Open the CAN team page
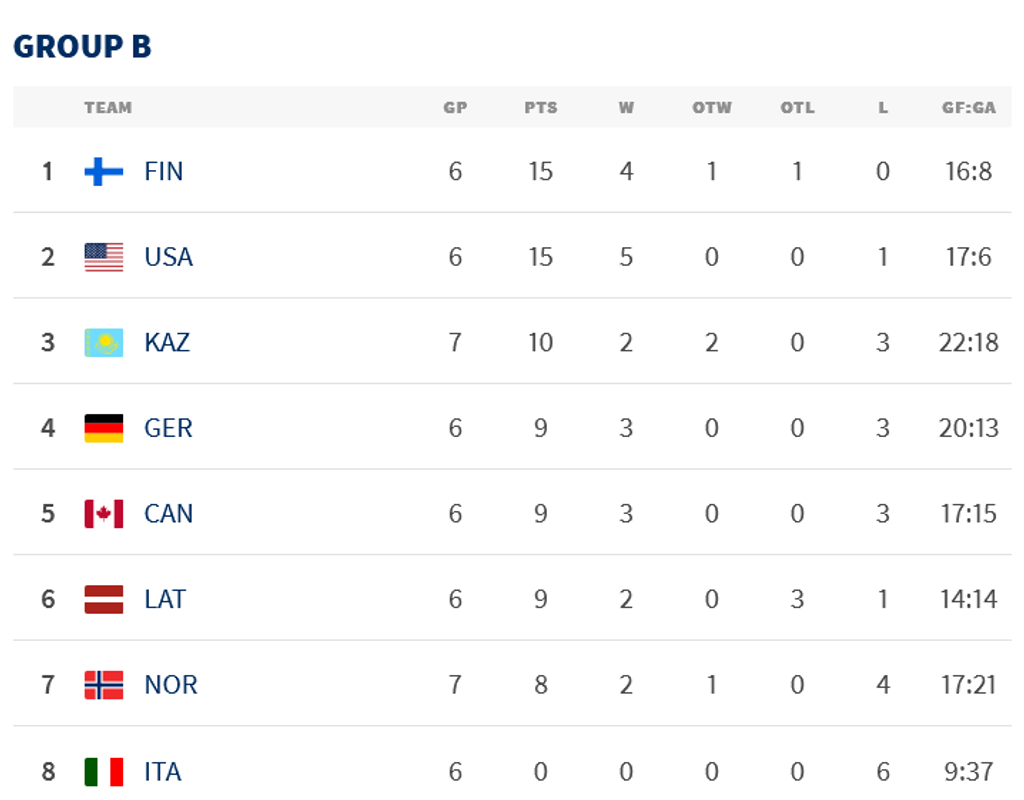The image size is (1024, 800). 168,514
